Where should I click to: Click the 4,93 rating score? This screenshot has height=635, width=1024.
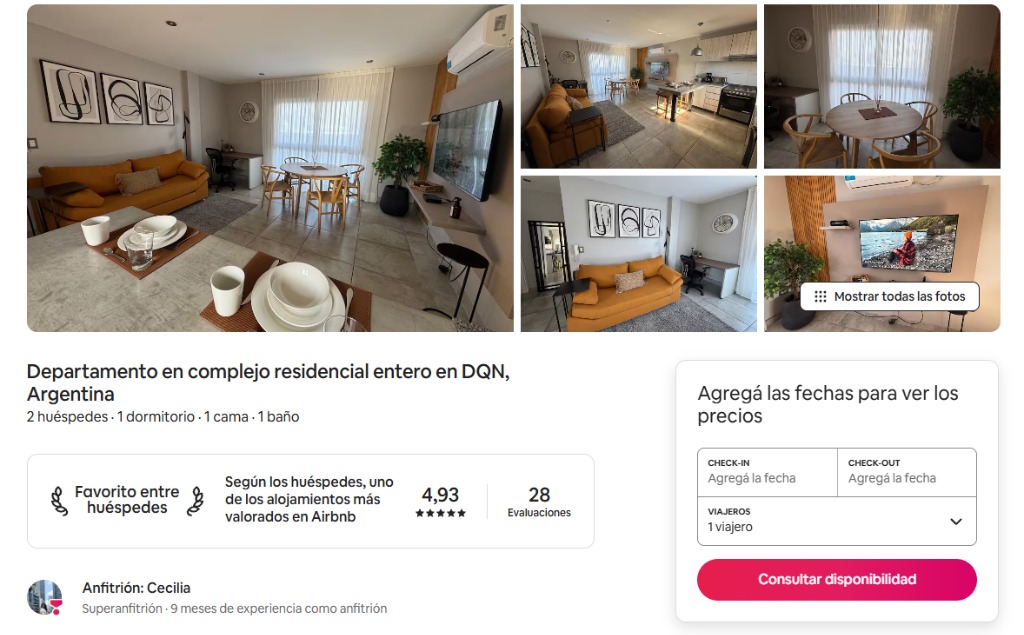coord(440,495)
